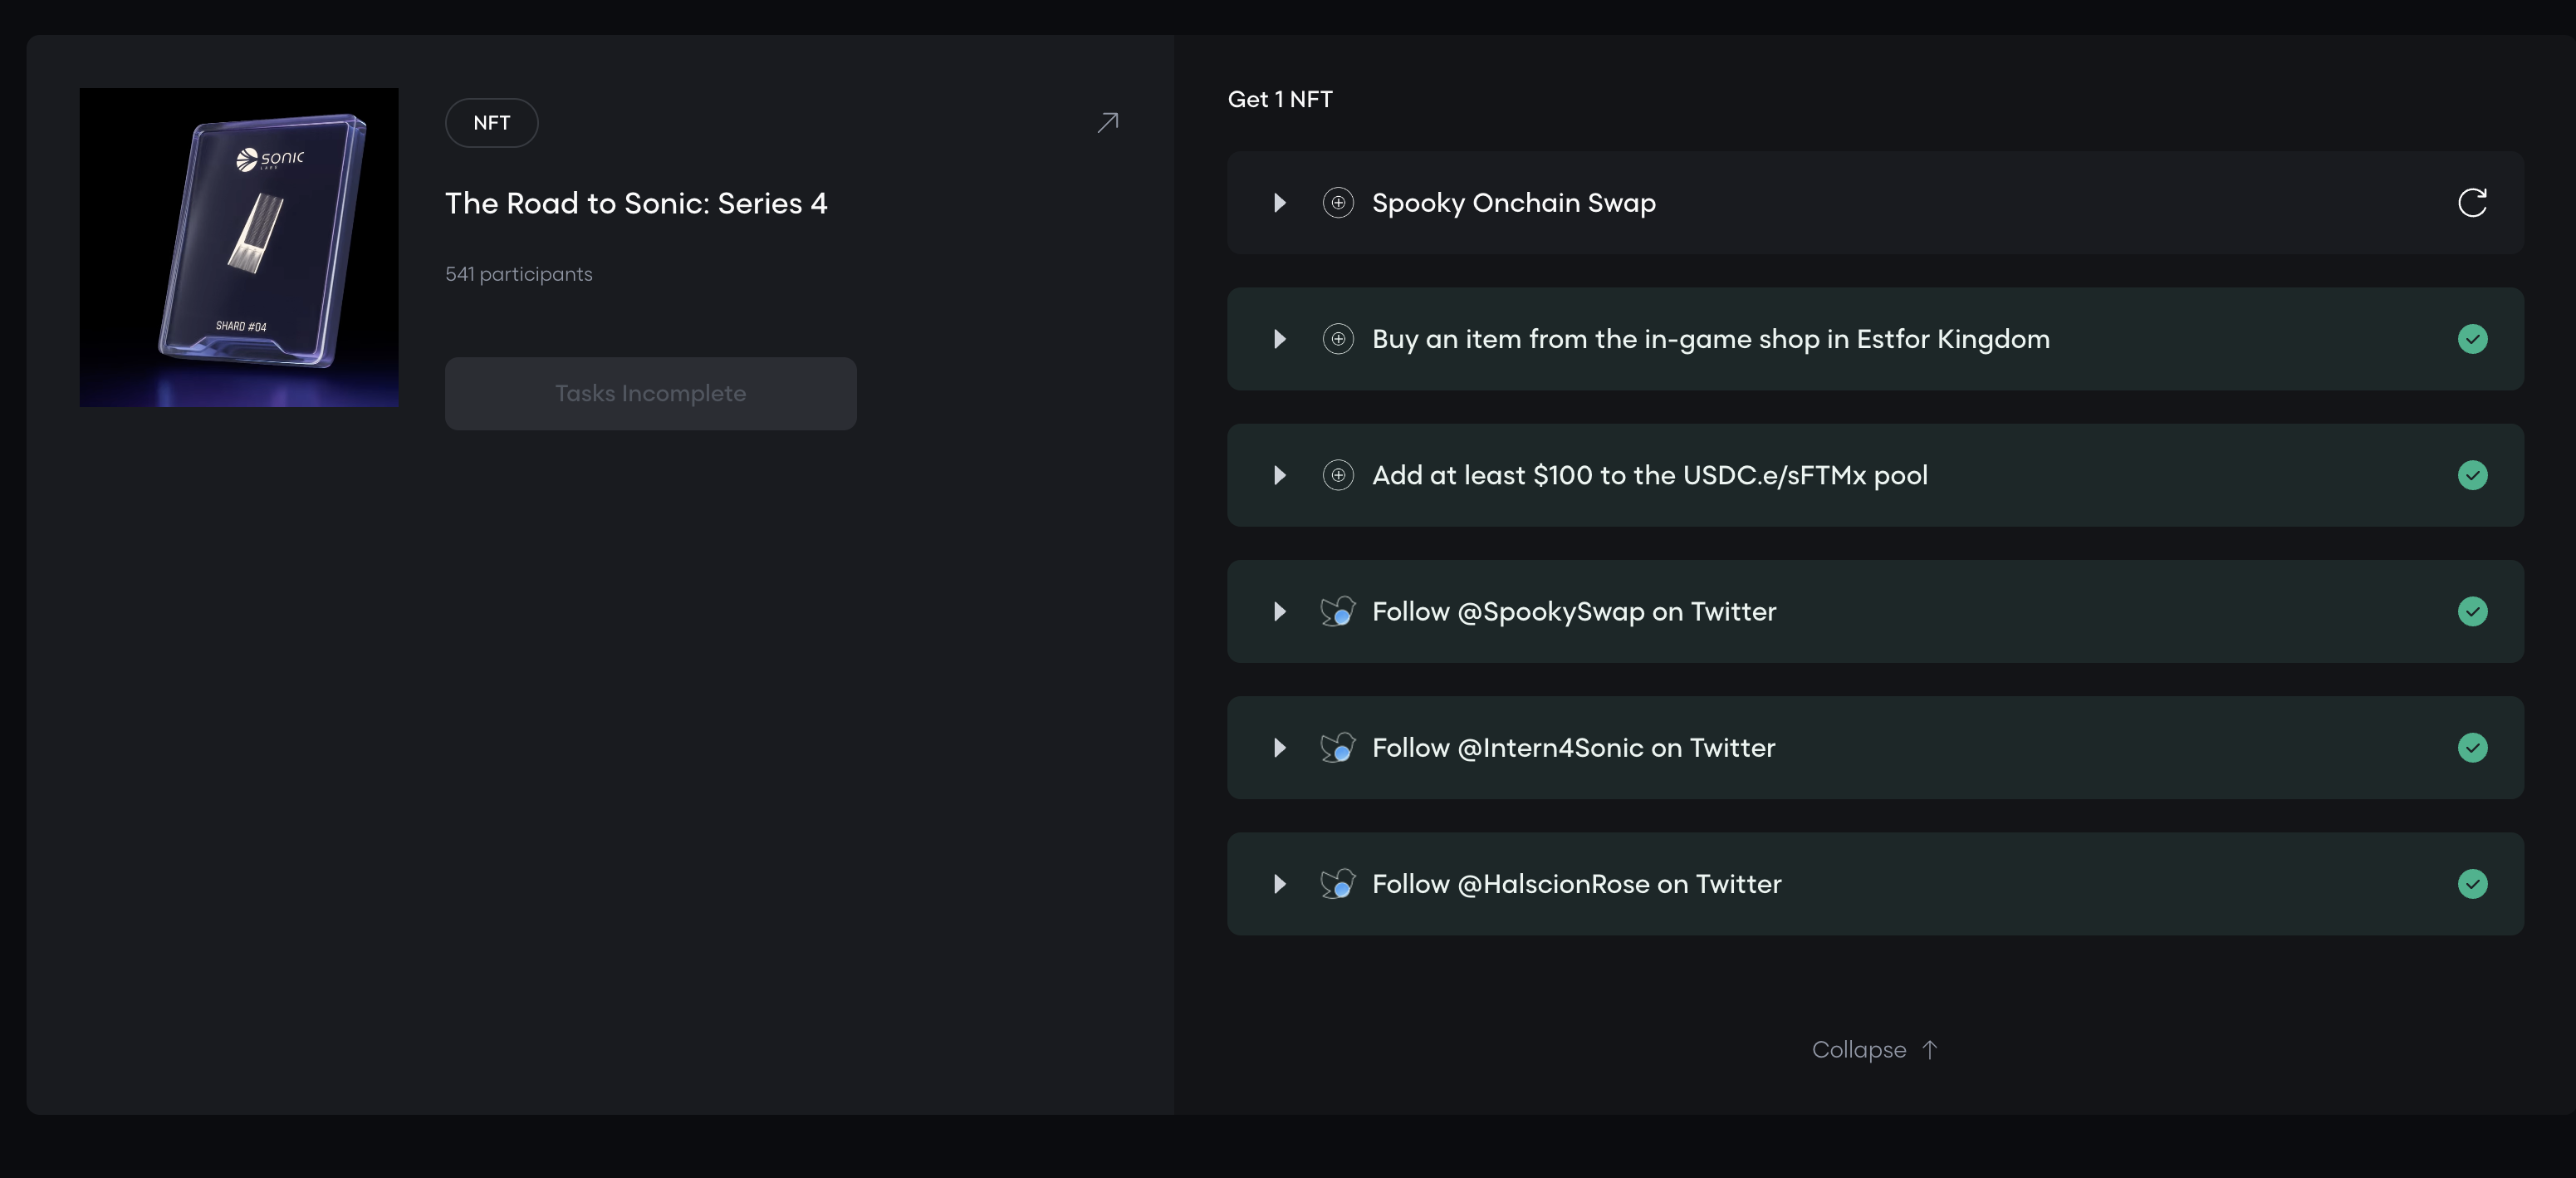The width and height of the screenshot is (2576, 1178).
Task: Open the external link arrow icon
Action: tap(1107, 123)
